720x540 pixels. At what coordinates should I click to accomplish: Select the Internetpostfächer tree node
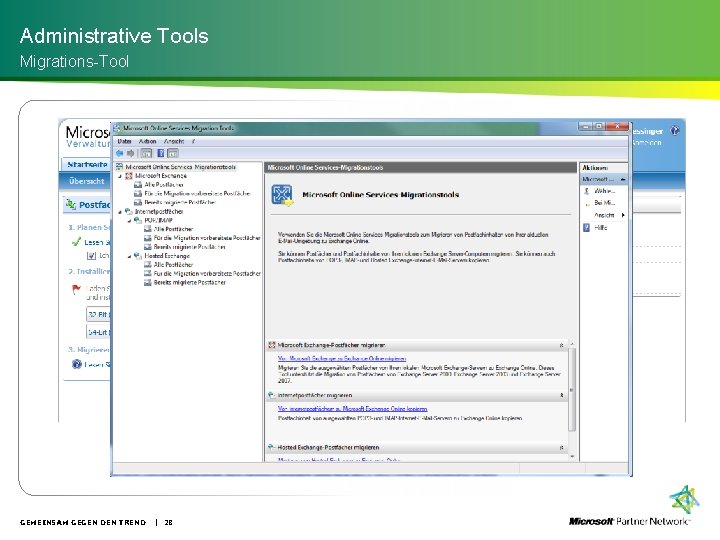click(x=159, y=212)
